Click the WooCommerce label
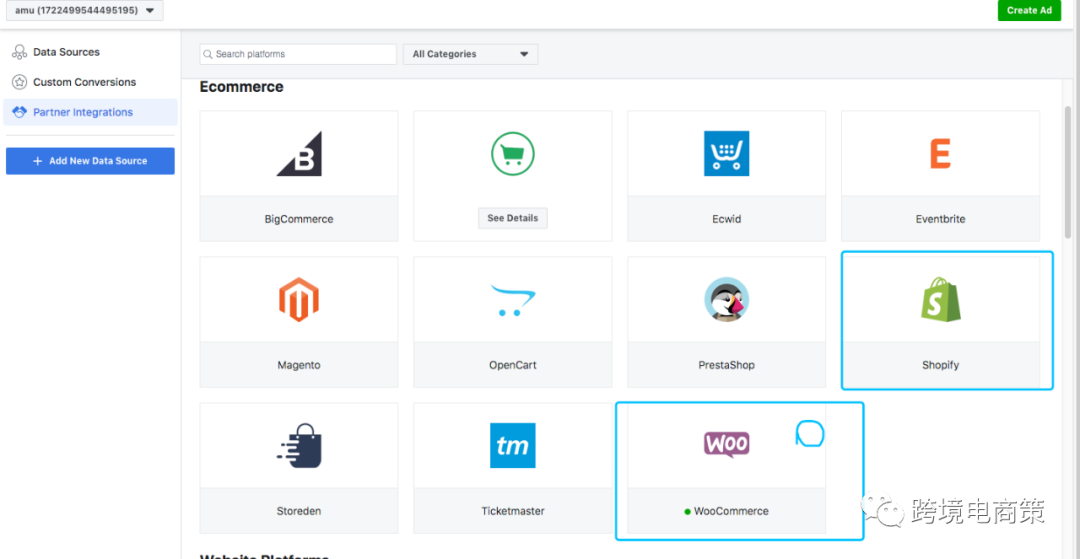The height and width of the screenshot is (559, 1080). 731,511
